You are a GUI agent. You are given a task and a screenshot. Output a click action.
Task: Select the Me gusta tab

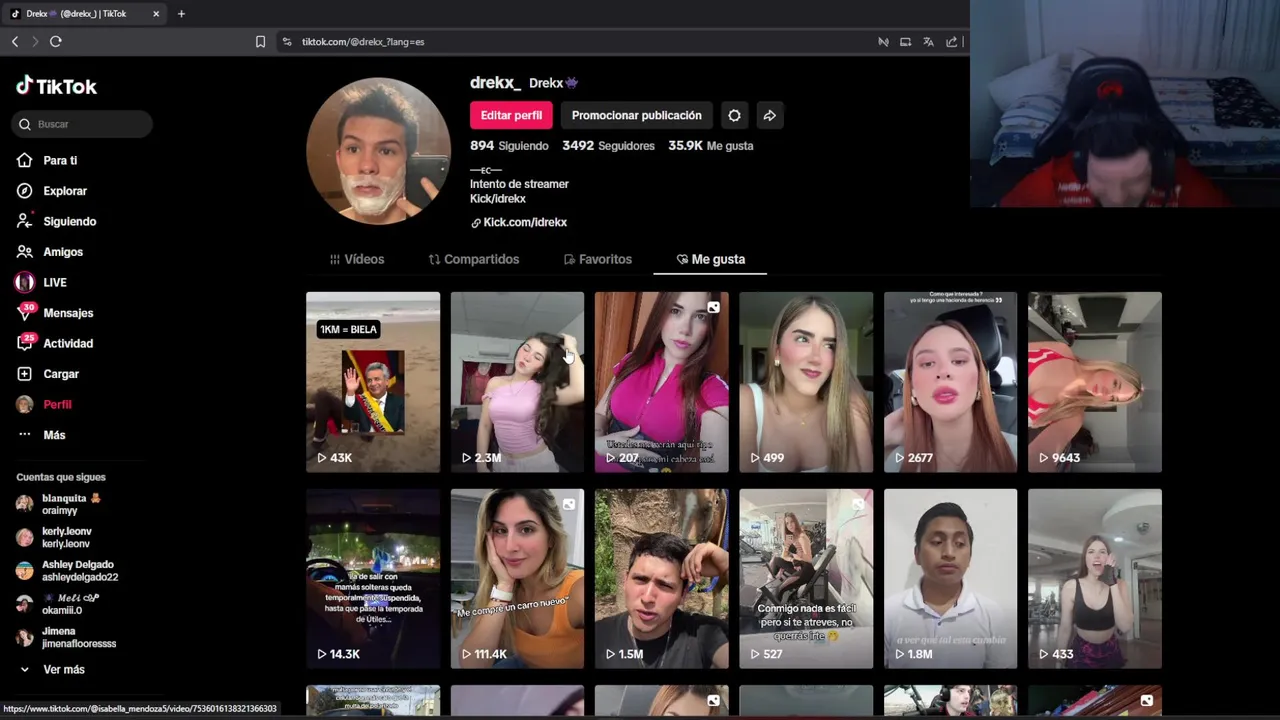point(711,259)
